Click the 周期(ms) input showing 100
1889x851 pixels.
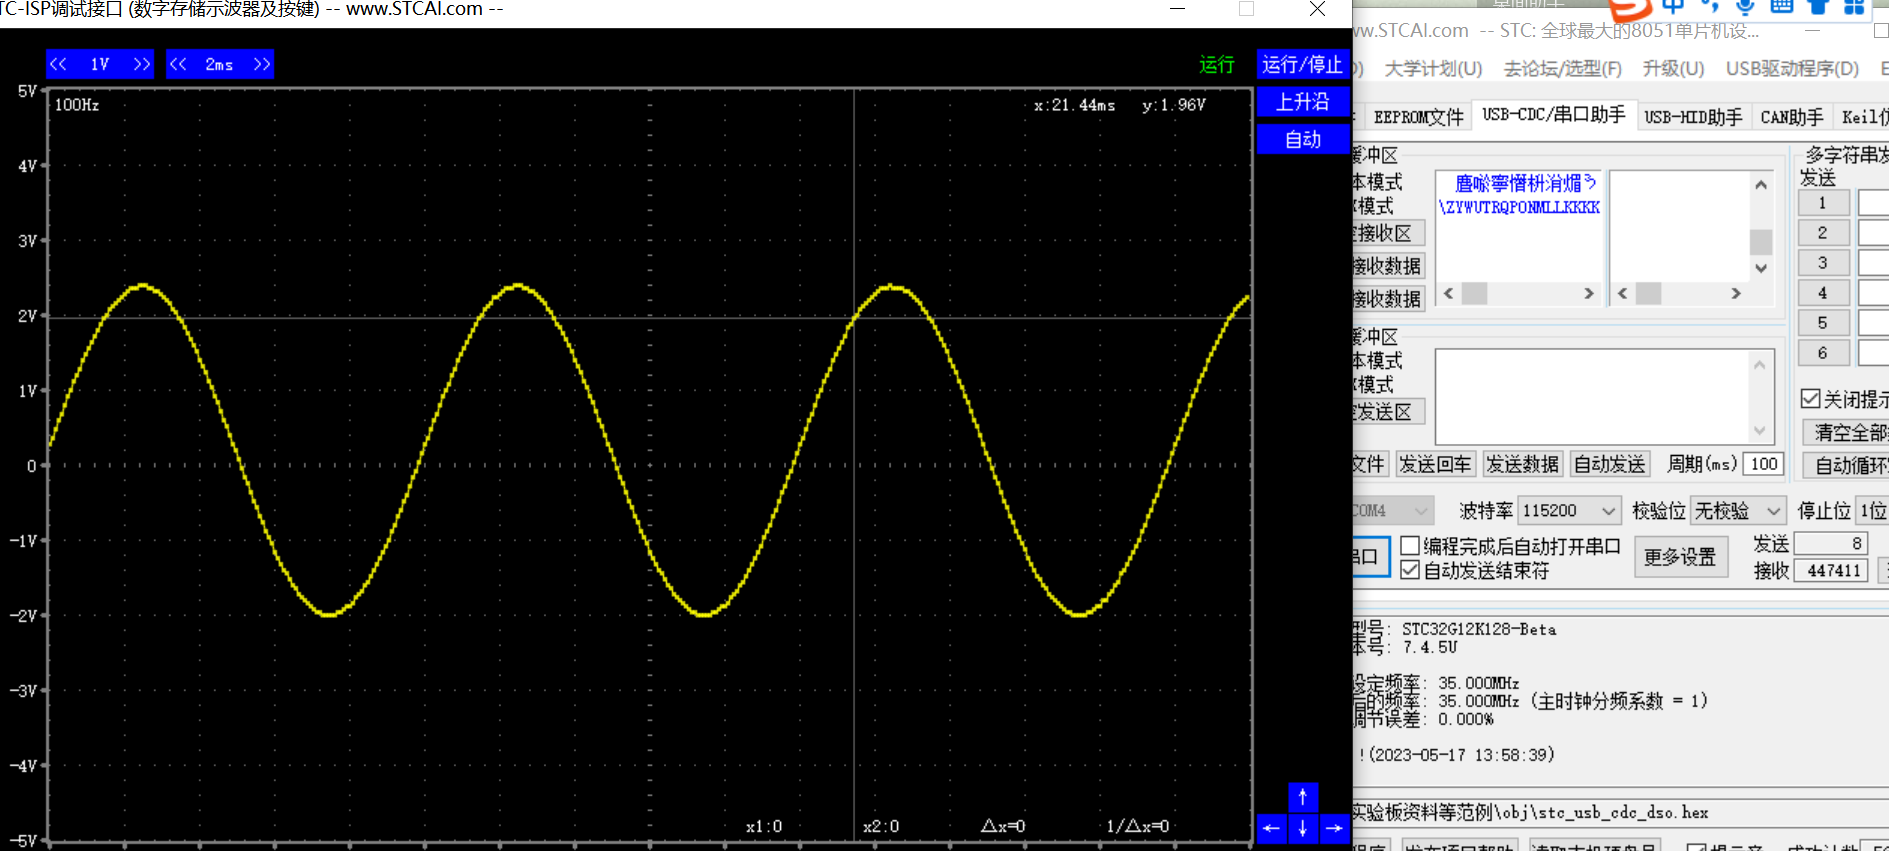point(1763,464)
